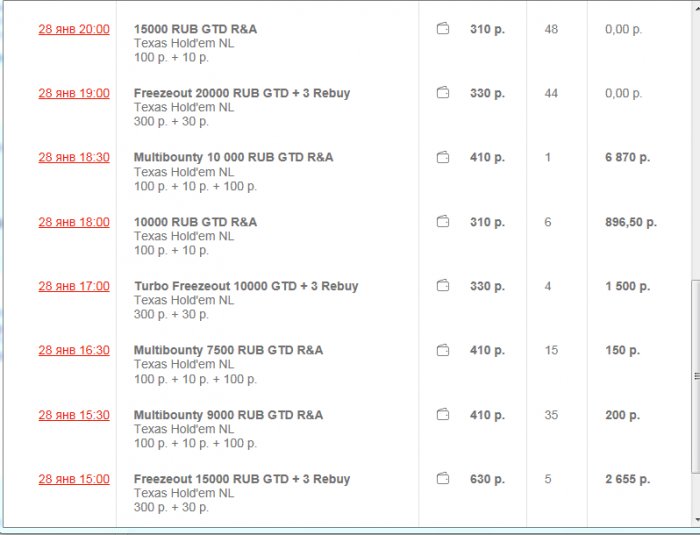Click wallet icon for Multibounty 7500 RUB
700x535 pixels.
pyautogui.click(x=443, y=350)
